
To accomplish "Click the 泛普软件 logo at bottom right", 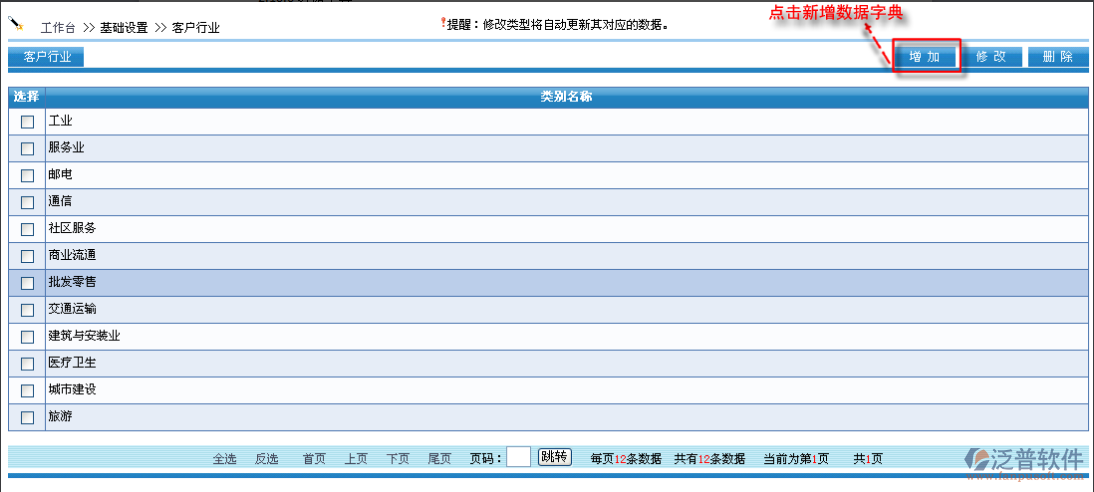I will [1025, 460].
